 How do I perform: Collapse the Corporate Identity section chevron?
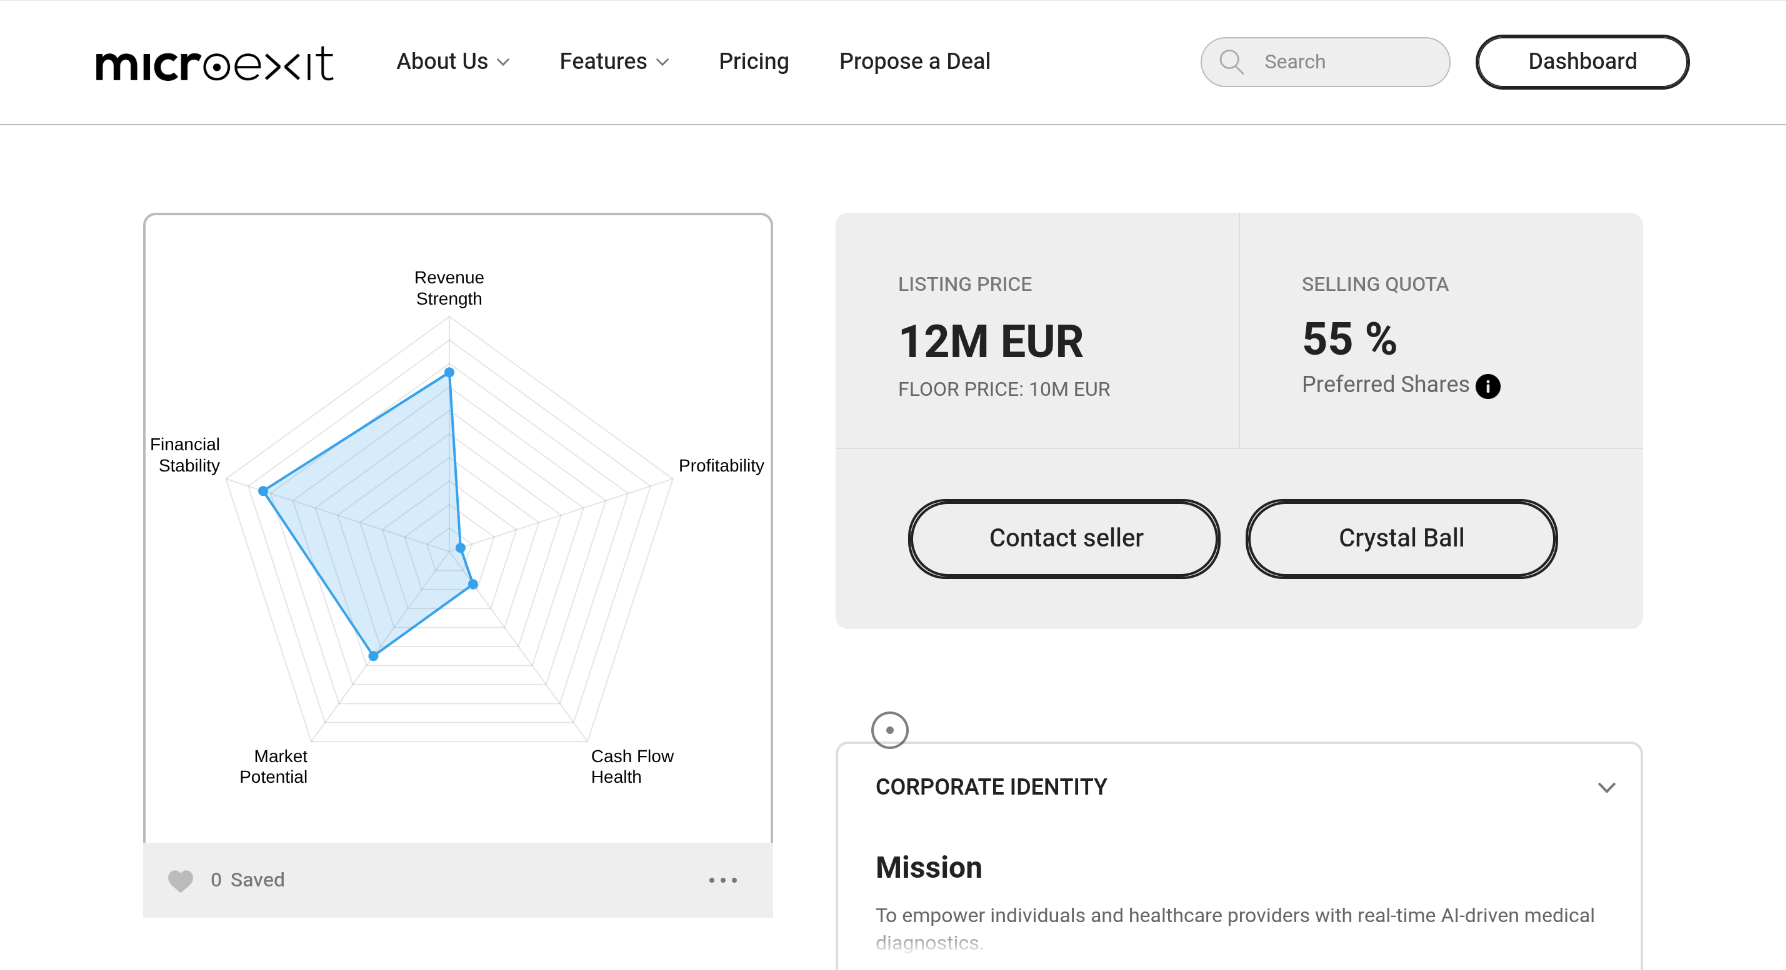[1606, 788]
